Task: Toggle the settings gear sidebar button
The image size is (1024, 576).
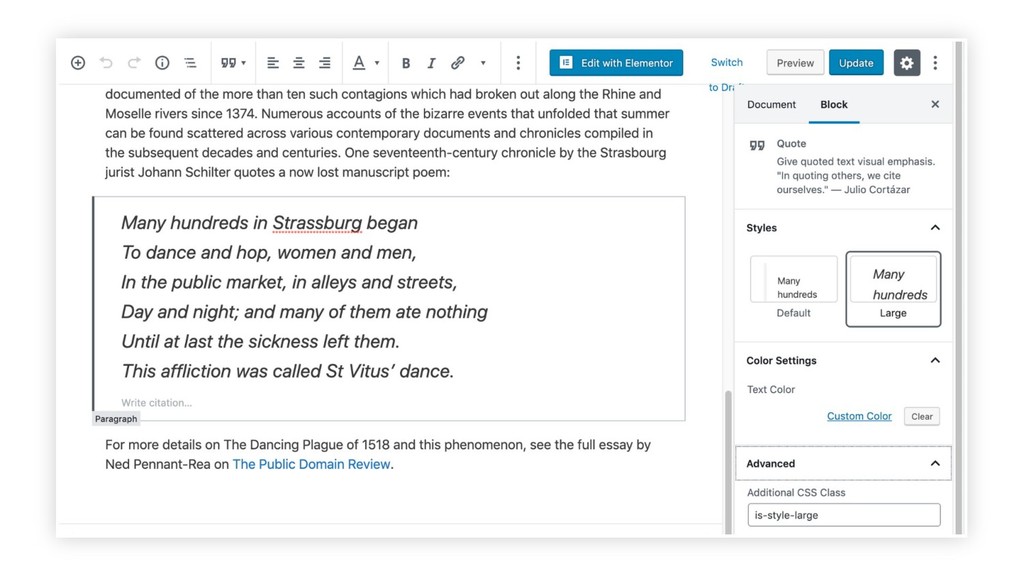Action: pyautogui.click(x=906, y=63)
